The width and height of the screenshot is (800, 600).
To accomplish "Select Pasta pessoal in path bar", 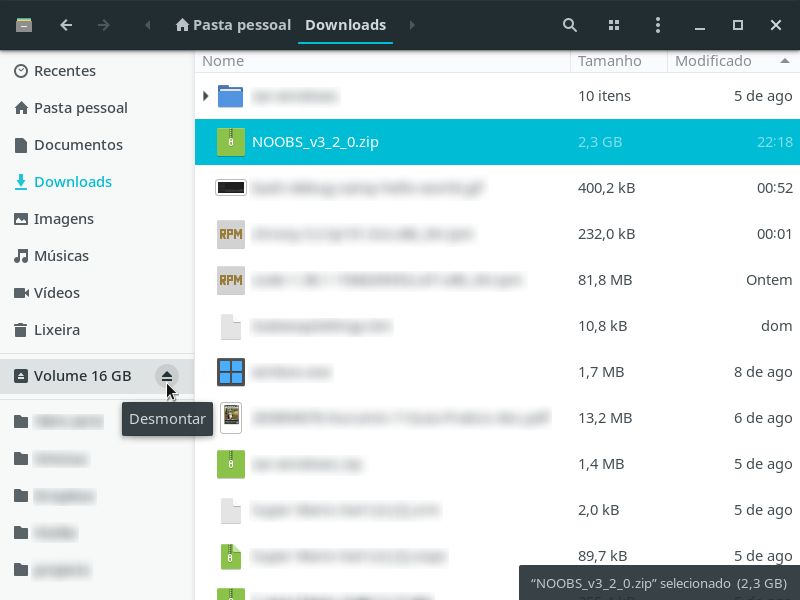I will pyautogui.click(x=233, y=25).
